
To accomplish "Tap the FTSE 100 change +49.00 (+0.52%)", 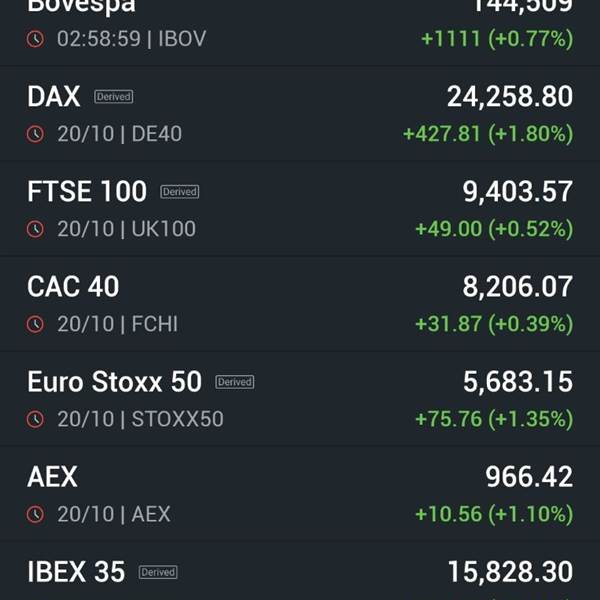I will pos(494,229).
